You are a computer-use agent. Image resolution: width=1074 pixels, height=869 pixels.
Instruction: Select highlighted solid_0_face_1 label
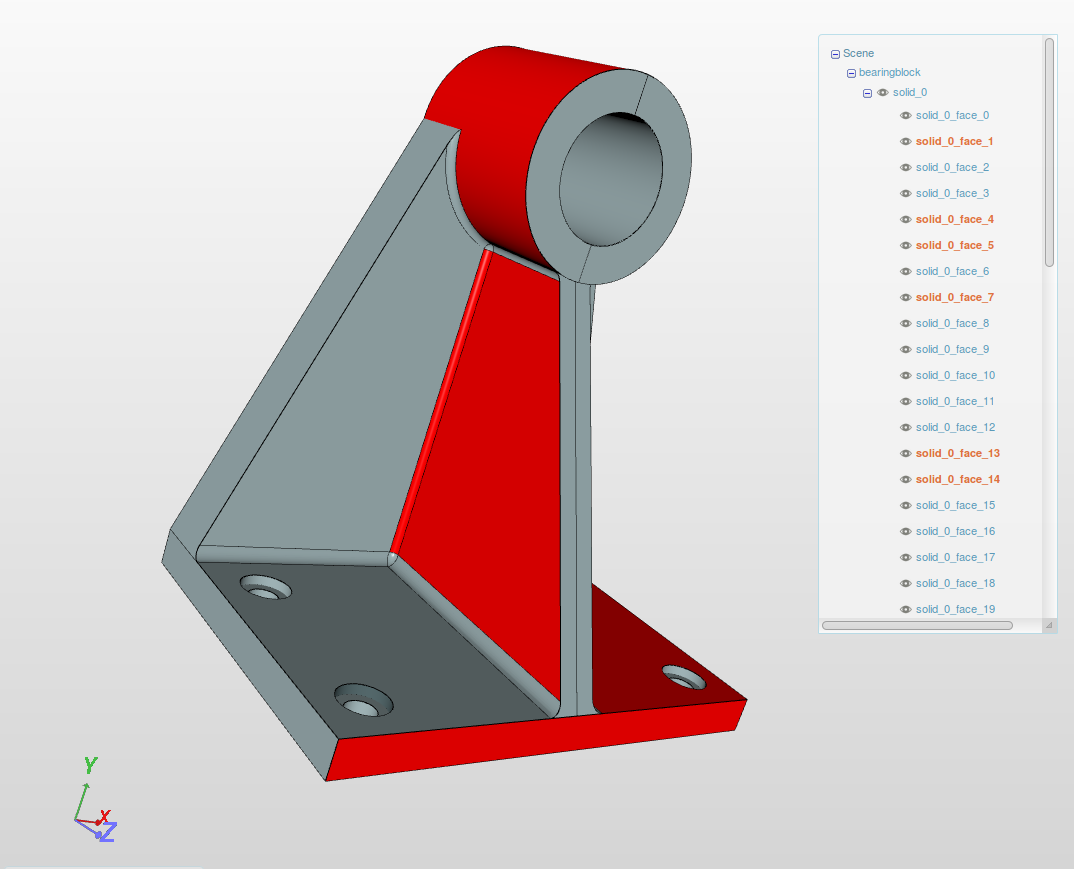(954, 142)
